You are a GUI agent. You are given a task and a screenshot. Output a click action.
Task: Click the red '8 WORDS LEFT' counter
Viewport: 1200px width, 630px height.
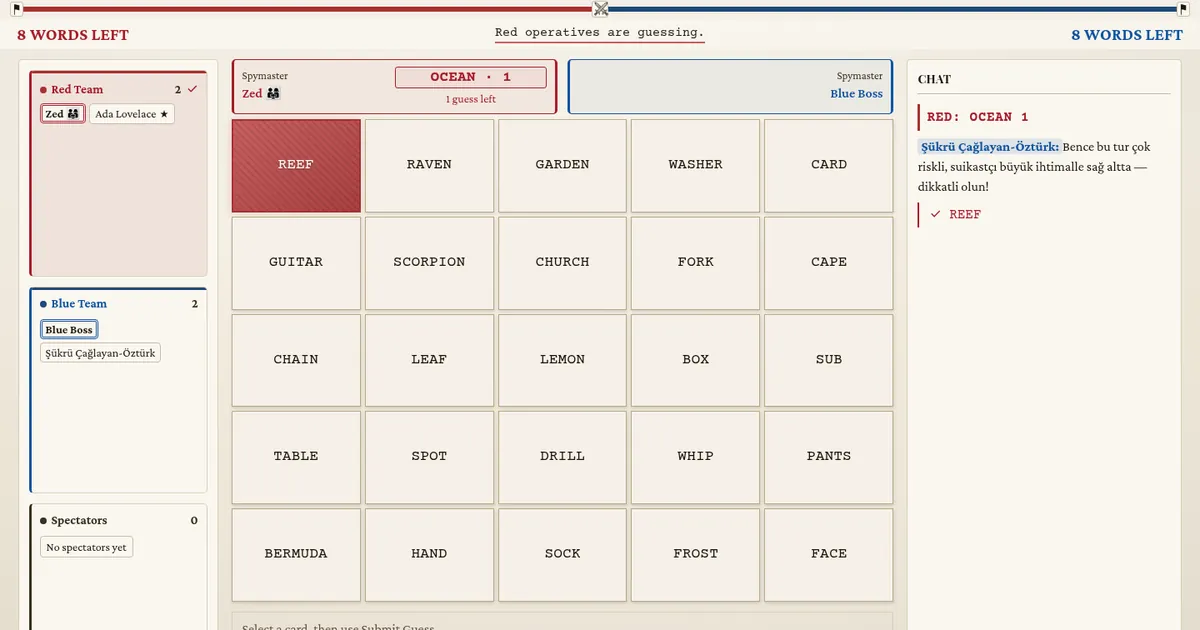pos(73,35)
